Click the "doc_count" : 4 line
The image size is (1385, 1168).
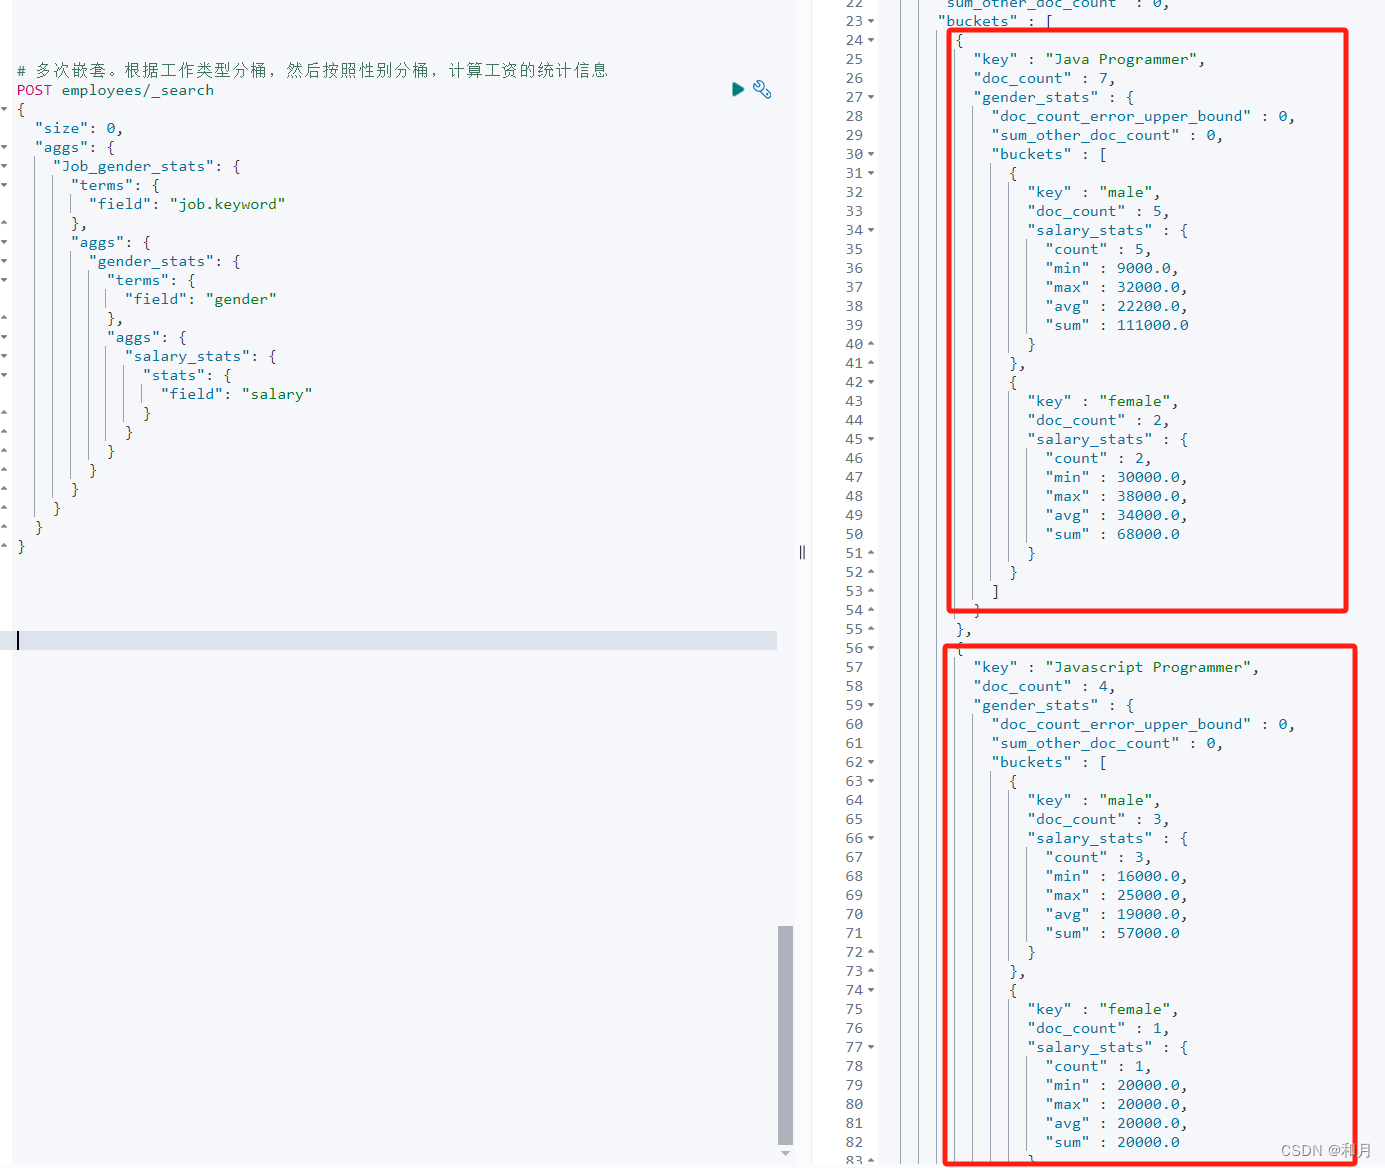coord(1043,686)
